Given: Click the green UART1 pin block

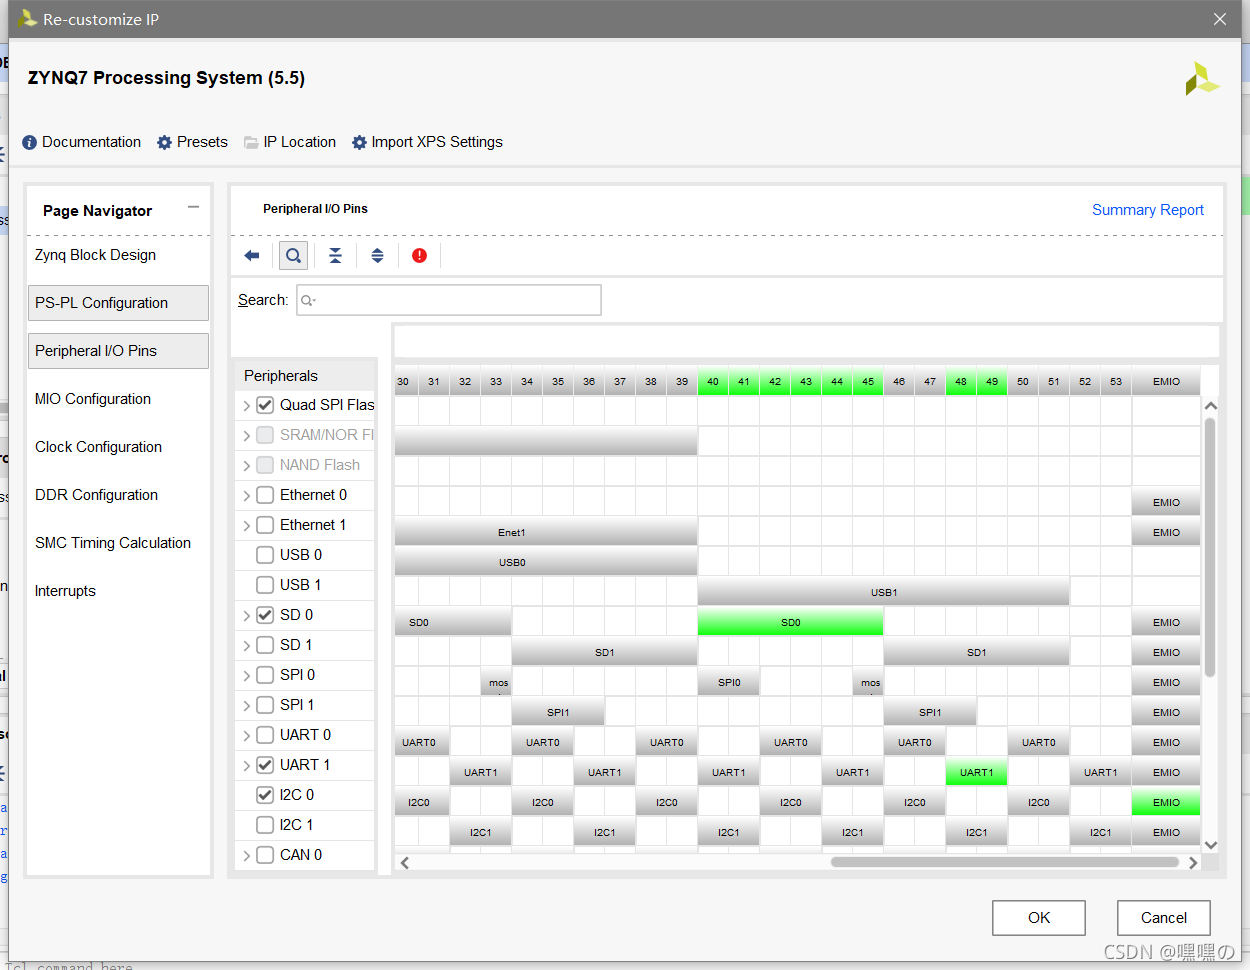Looking at the screenshot, I should [976, 772].
